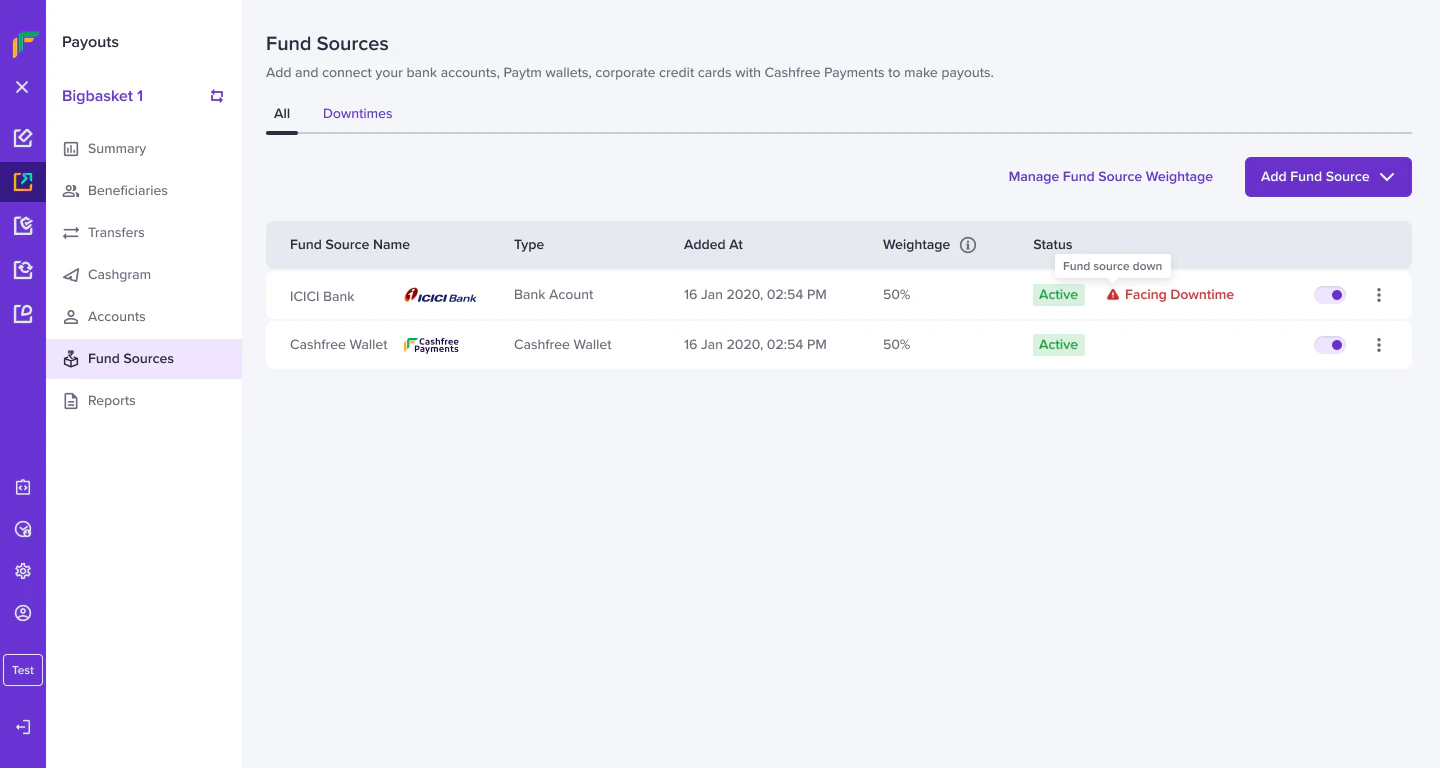Click the Cashfree logo in the purple rail
Image resolution: width=1440 pixels, height=768 pixels.
tap(24, 44)
